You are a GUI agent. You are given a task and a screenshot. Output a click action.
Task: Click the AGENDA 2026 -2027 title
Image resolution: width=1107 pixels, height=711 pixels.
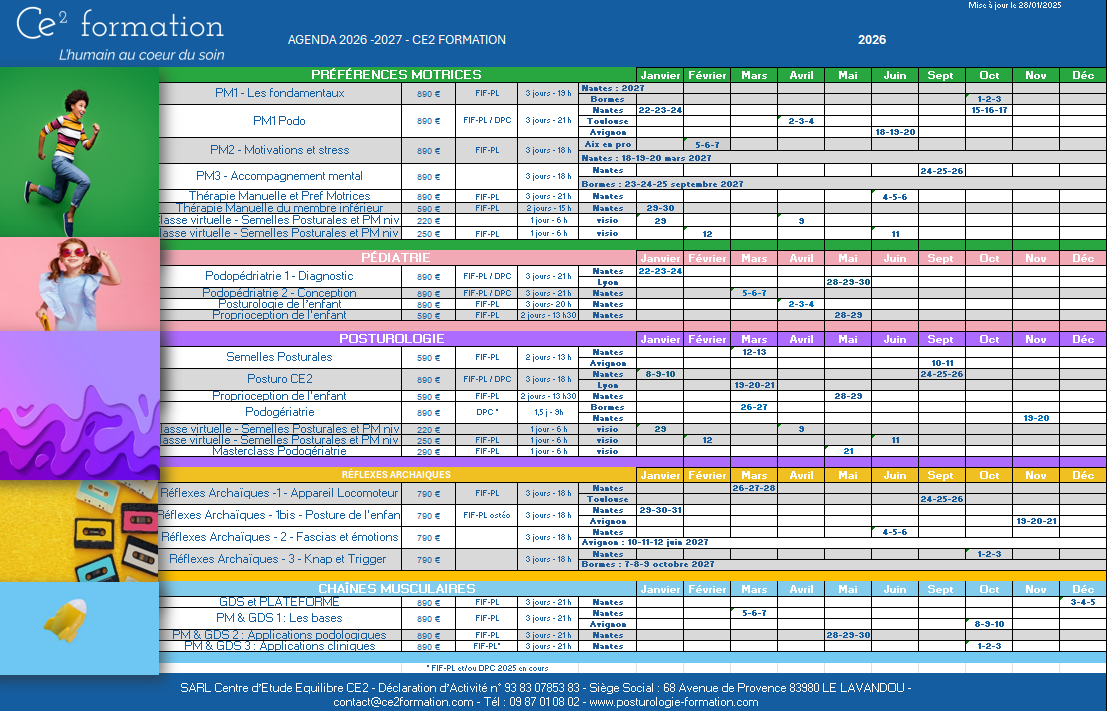(396, 41)
